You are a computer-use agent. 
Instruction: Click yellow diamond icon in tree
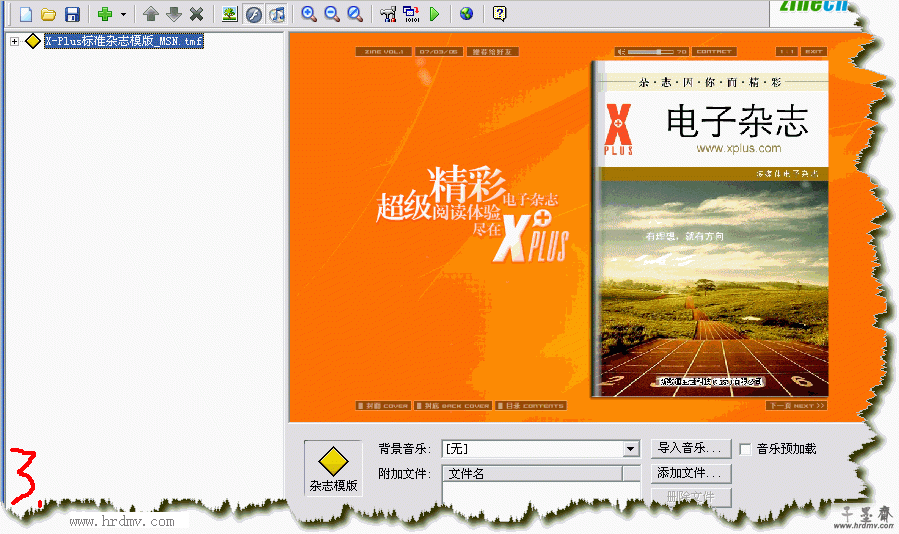33,41
